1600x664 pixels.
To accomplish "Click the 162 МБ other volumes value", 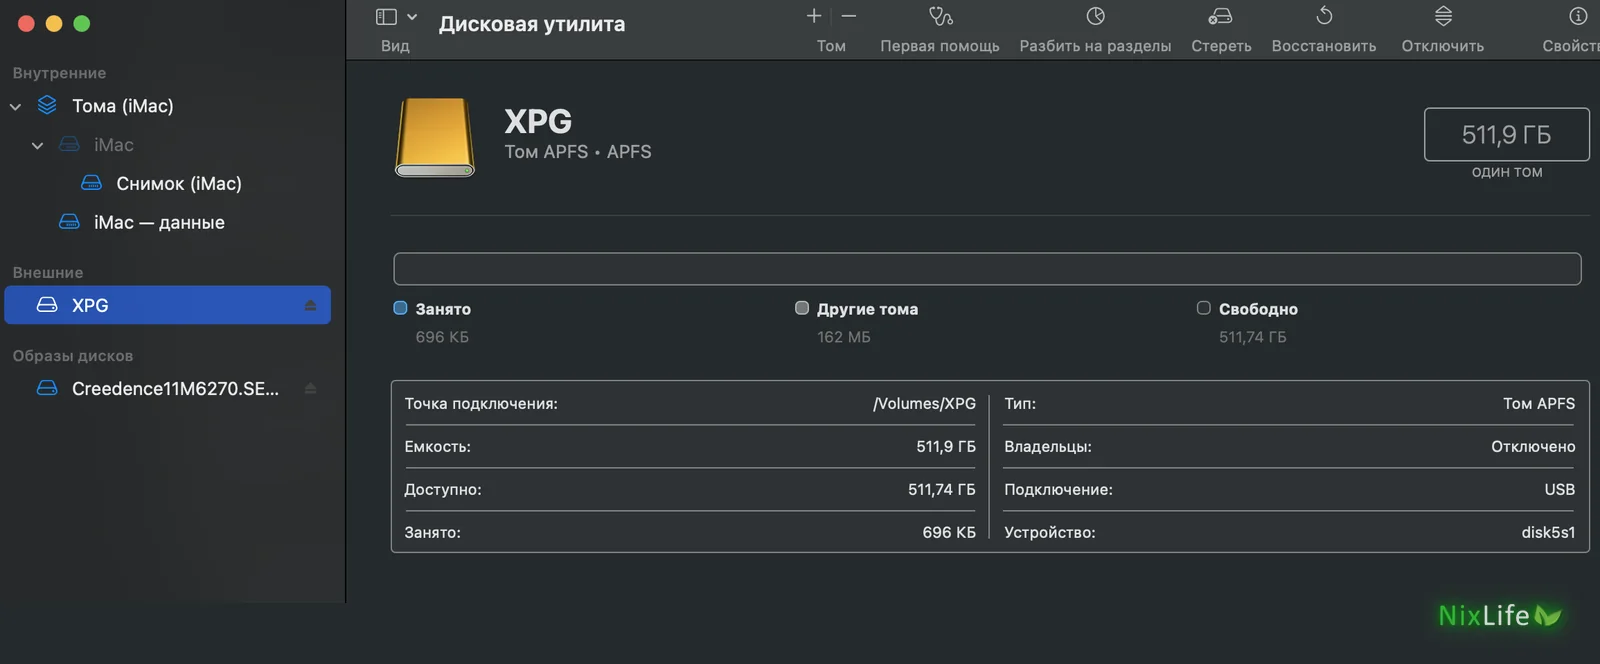I will click(844, 338).
